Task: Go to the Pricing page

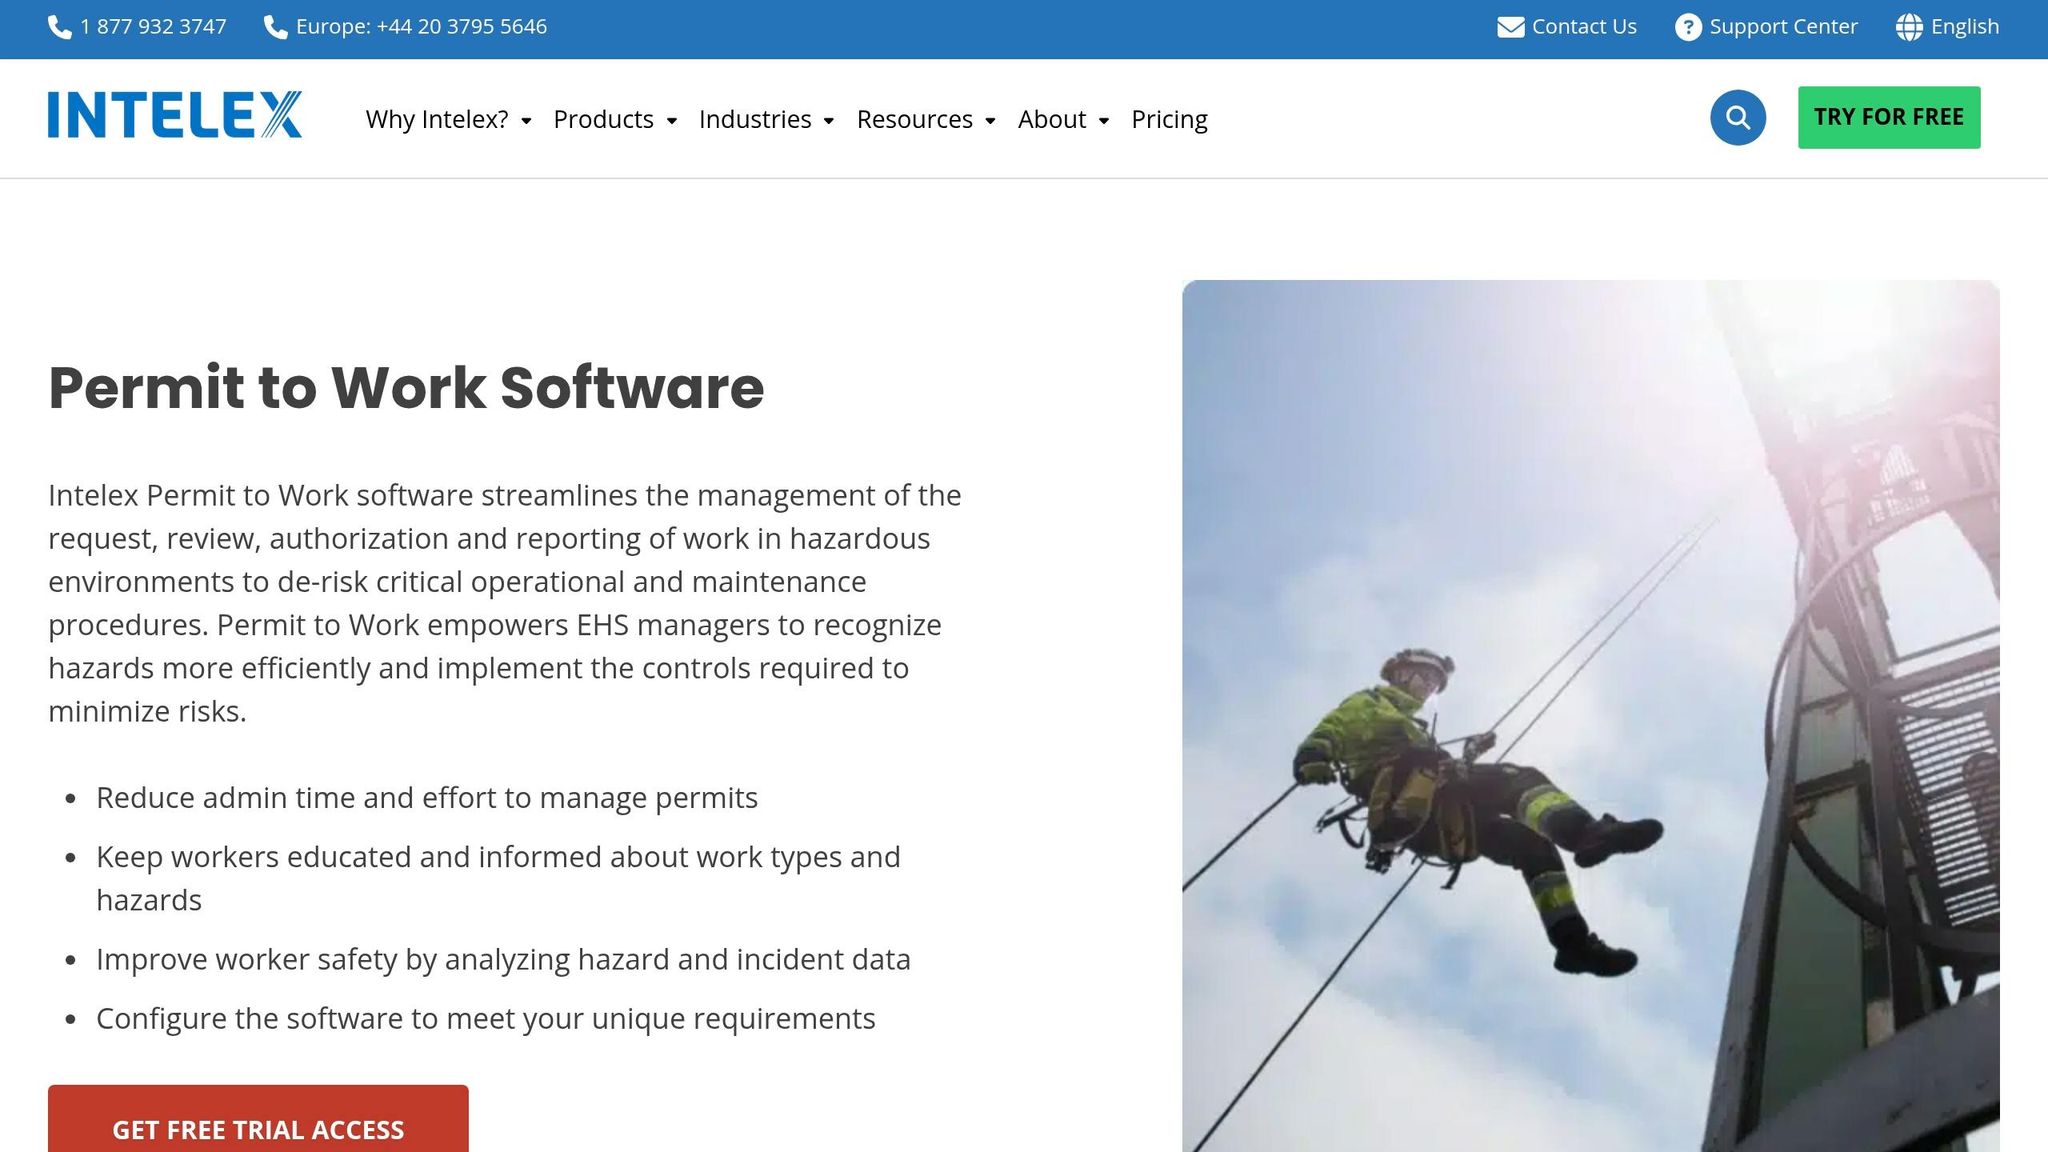Action: pyautogui.click(x=1169, y=119)
